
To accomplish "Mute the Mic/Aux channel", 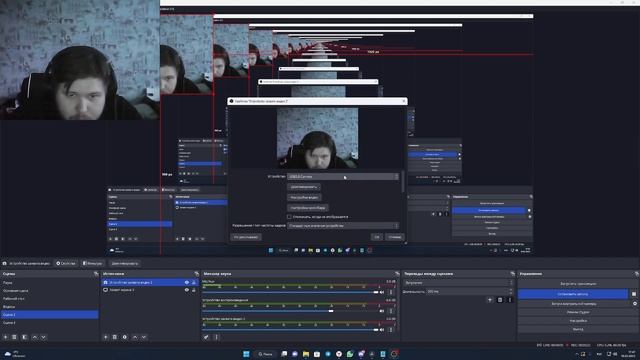I will point(382,292).
